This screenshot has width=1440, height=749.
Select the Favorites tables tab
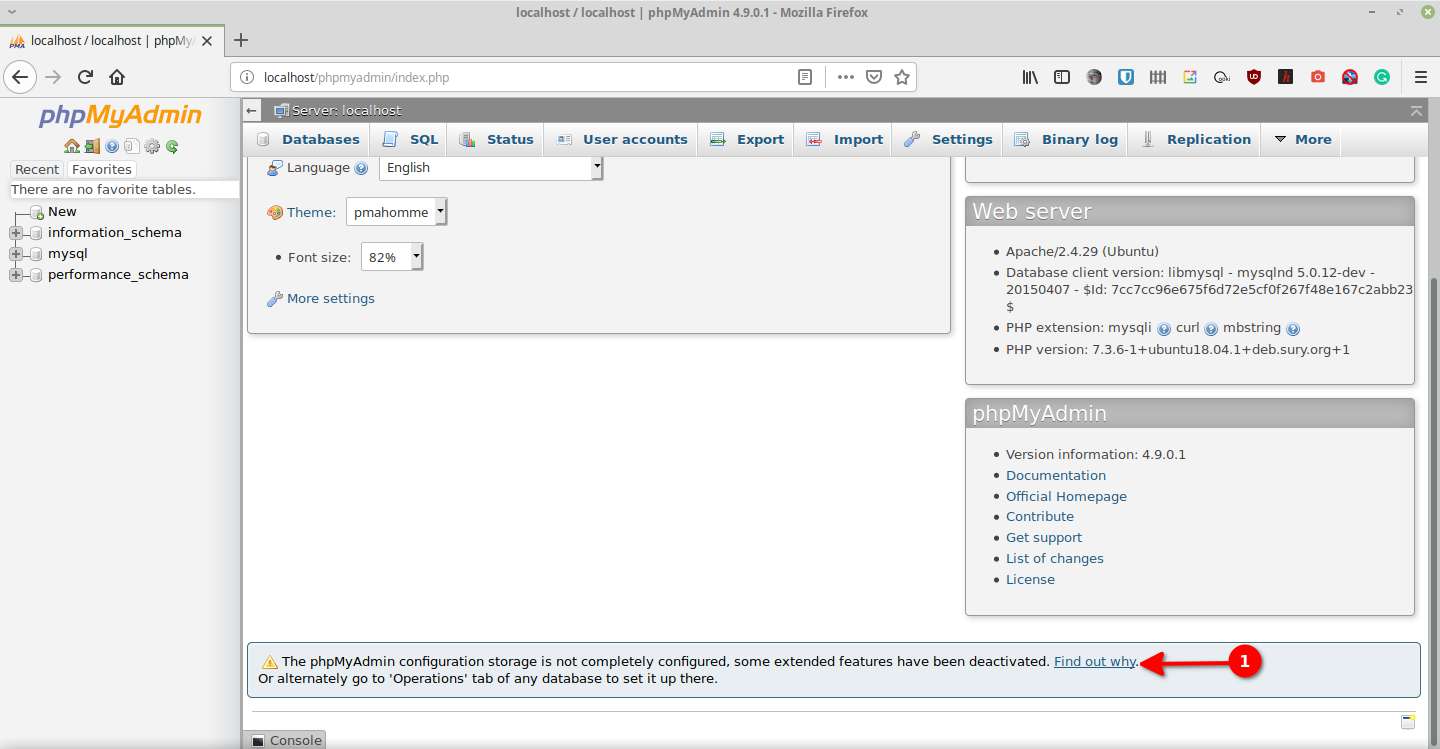(102, 169)
